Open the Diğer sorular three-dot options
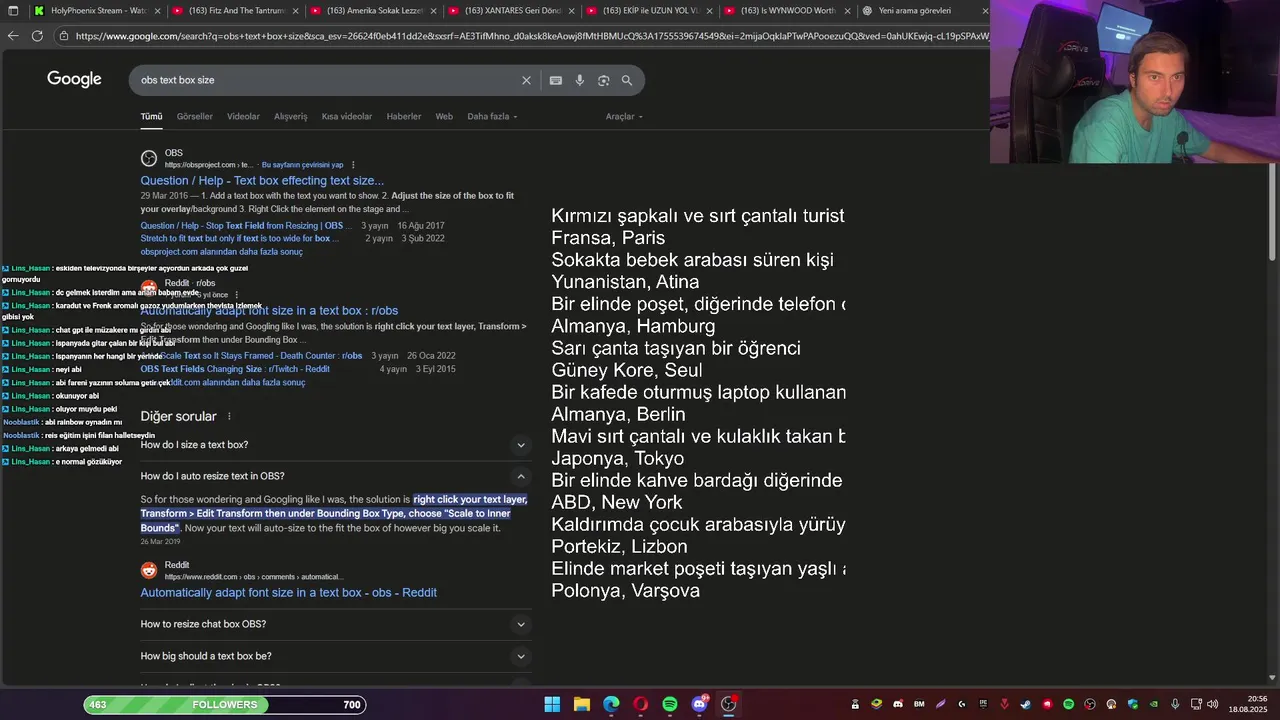Viewport: 1280px width, 720px height. 229,416
